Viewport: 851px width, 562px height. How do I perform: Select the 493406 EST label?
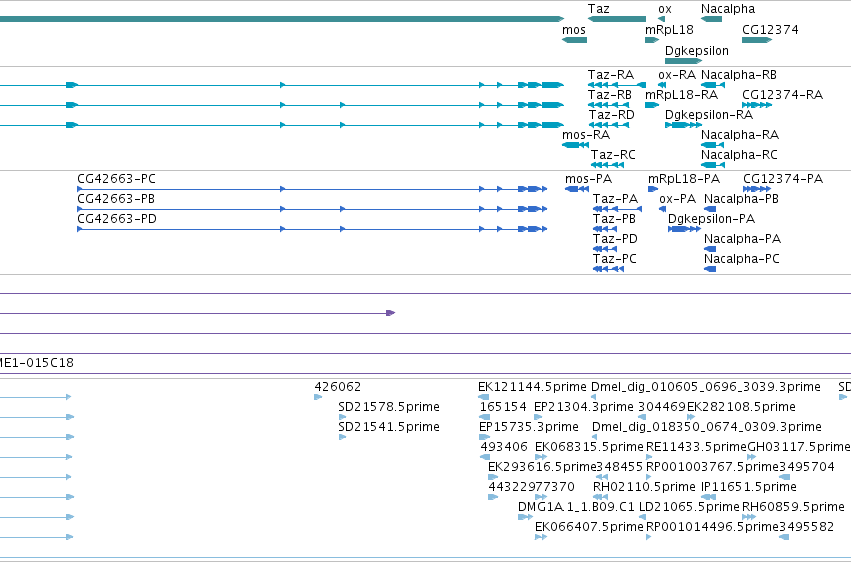pos(504,448)
